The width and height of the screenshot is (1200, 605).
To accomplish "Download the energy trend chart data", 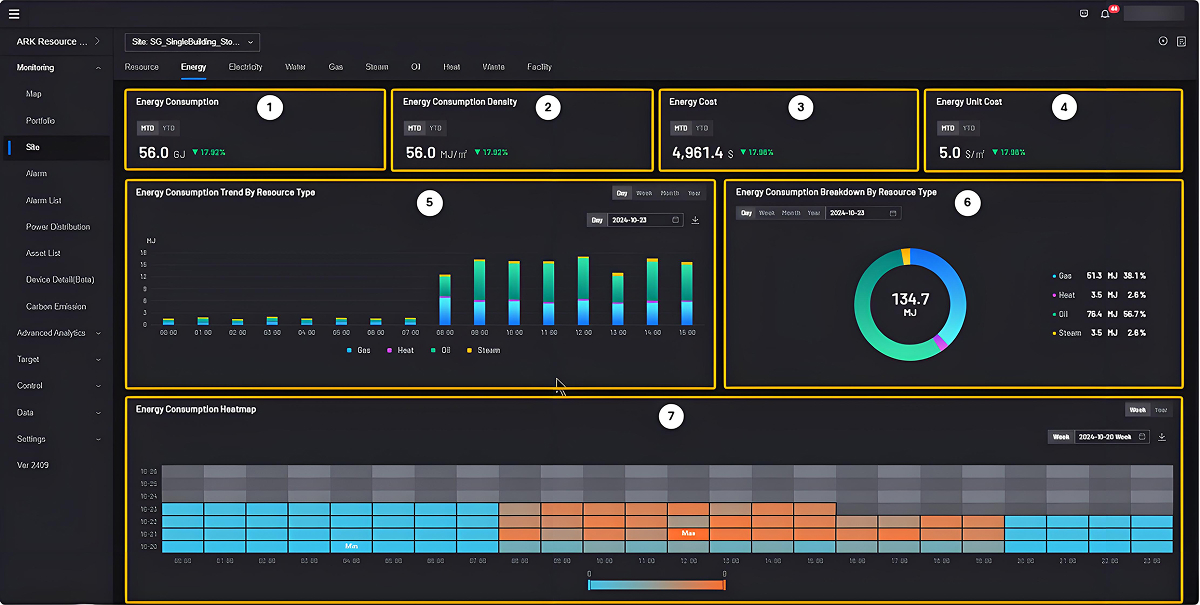I will coord(695,220).
